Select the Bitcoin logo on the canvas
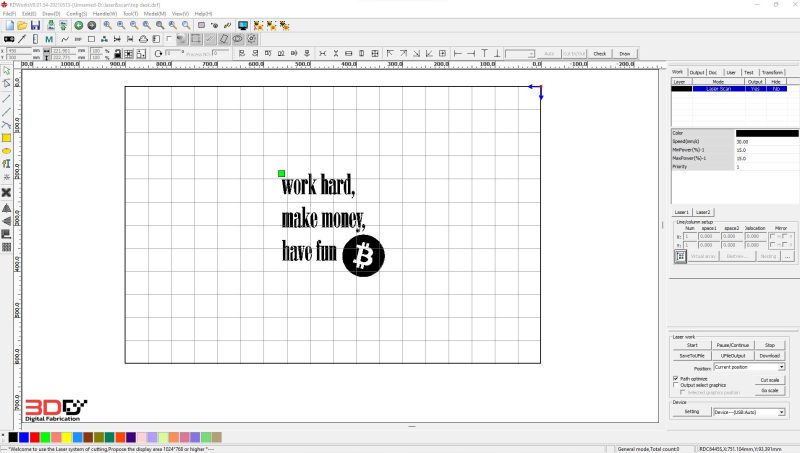Image resolution: width=800 pixels, height=453 pixels. pos(363,256)
